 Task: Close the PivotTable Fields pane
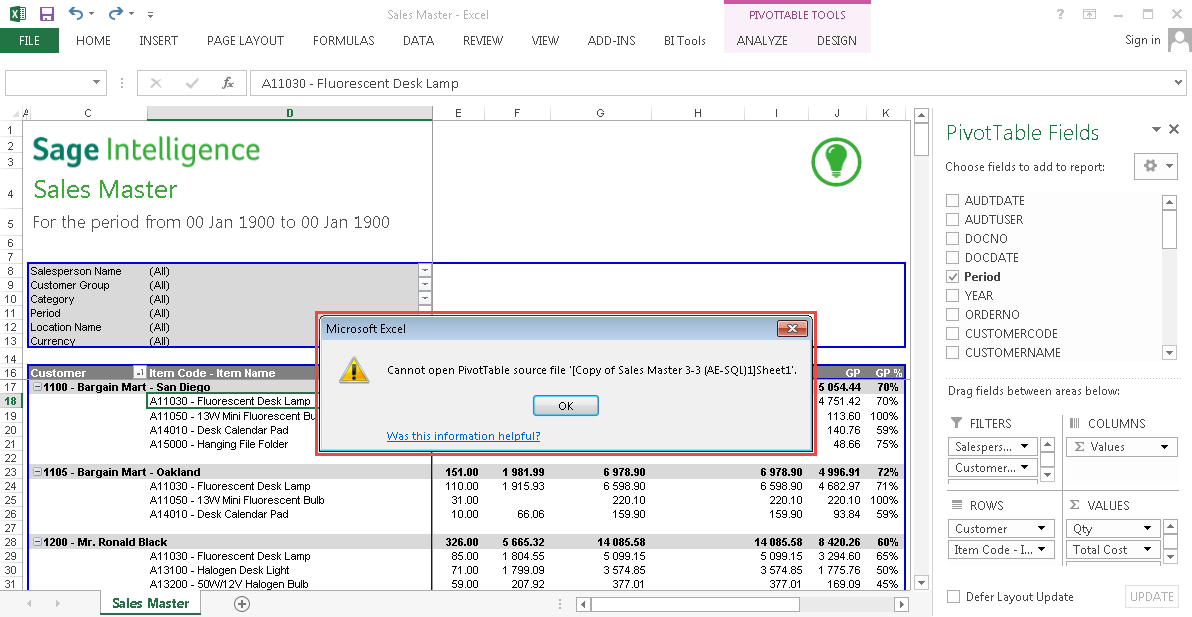point(1174,129)
